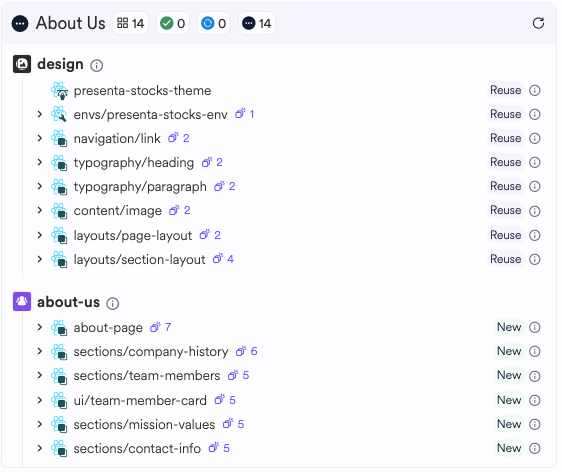This screenshot has width=562, height=472.
Task: Expand the envs/presenta-stocks-env row
Action: click(39, 114)
